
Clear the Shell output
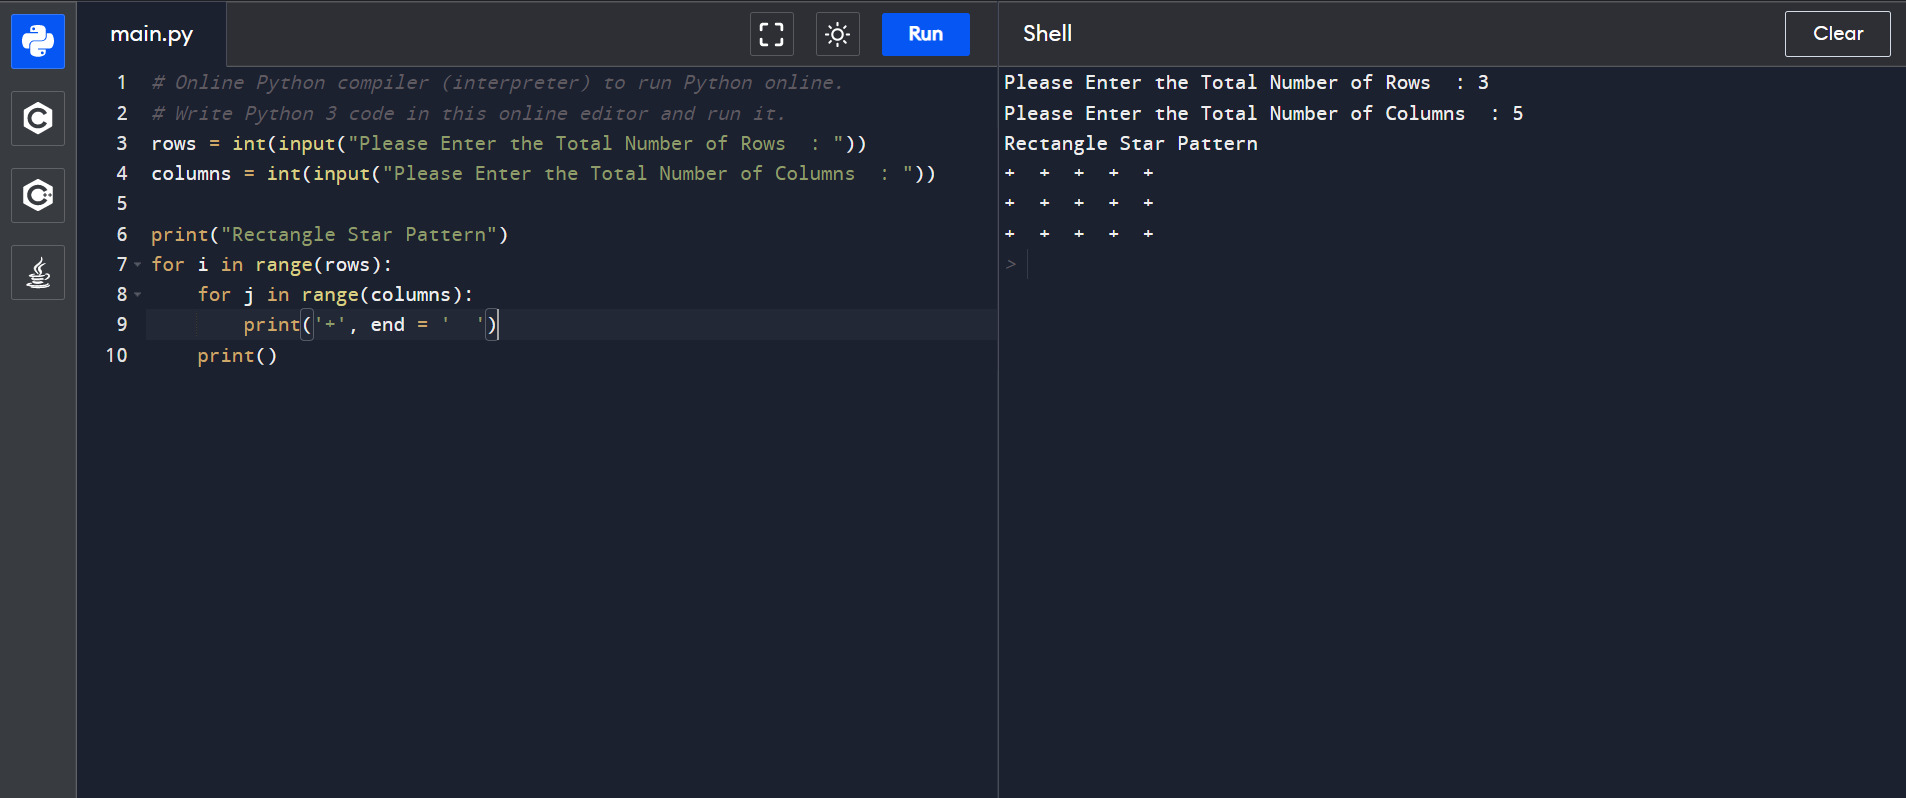1837,34
